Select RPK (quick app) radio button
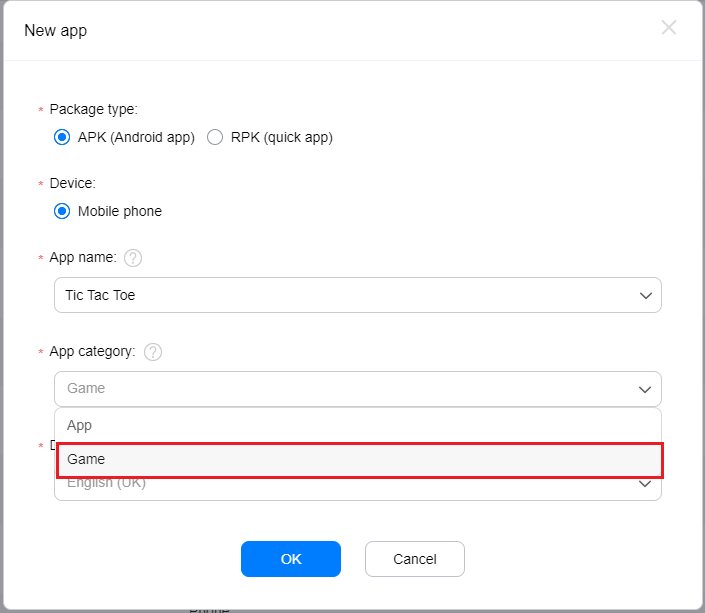 [215, 137]
